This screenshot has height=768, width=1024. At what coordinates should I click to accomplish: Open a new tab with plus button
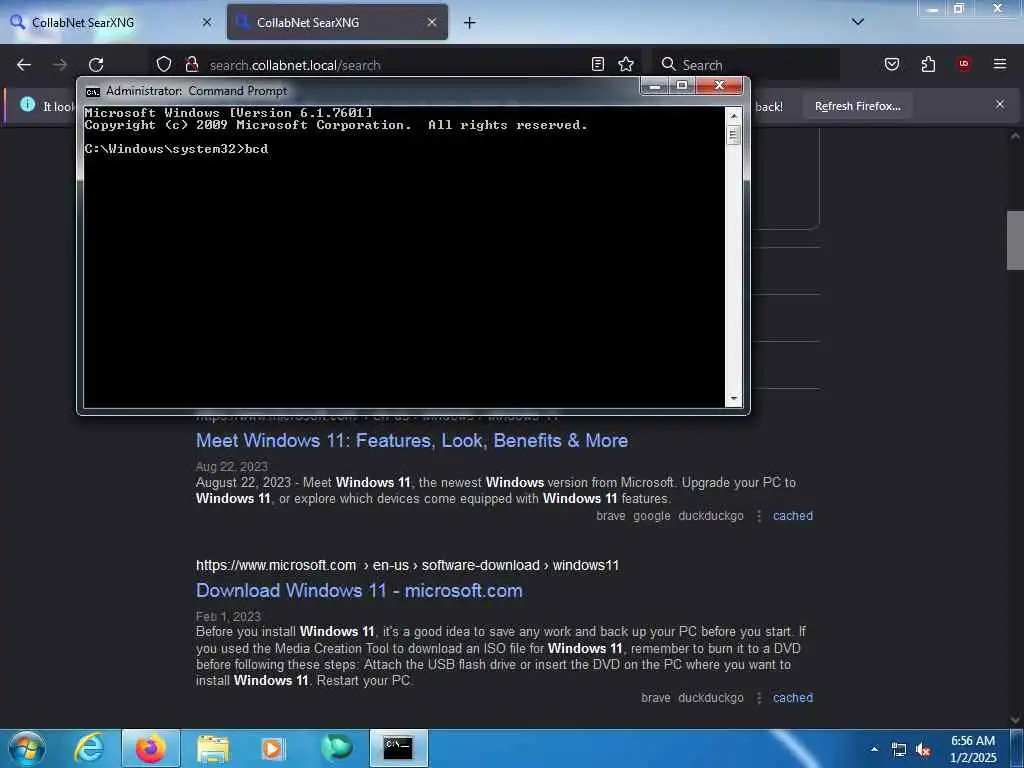pos(470,23)
